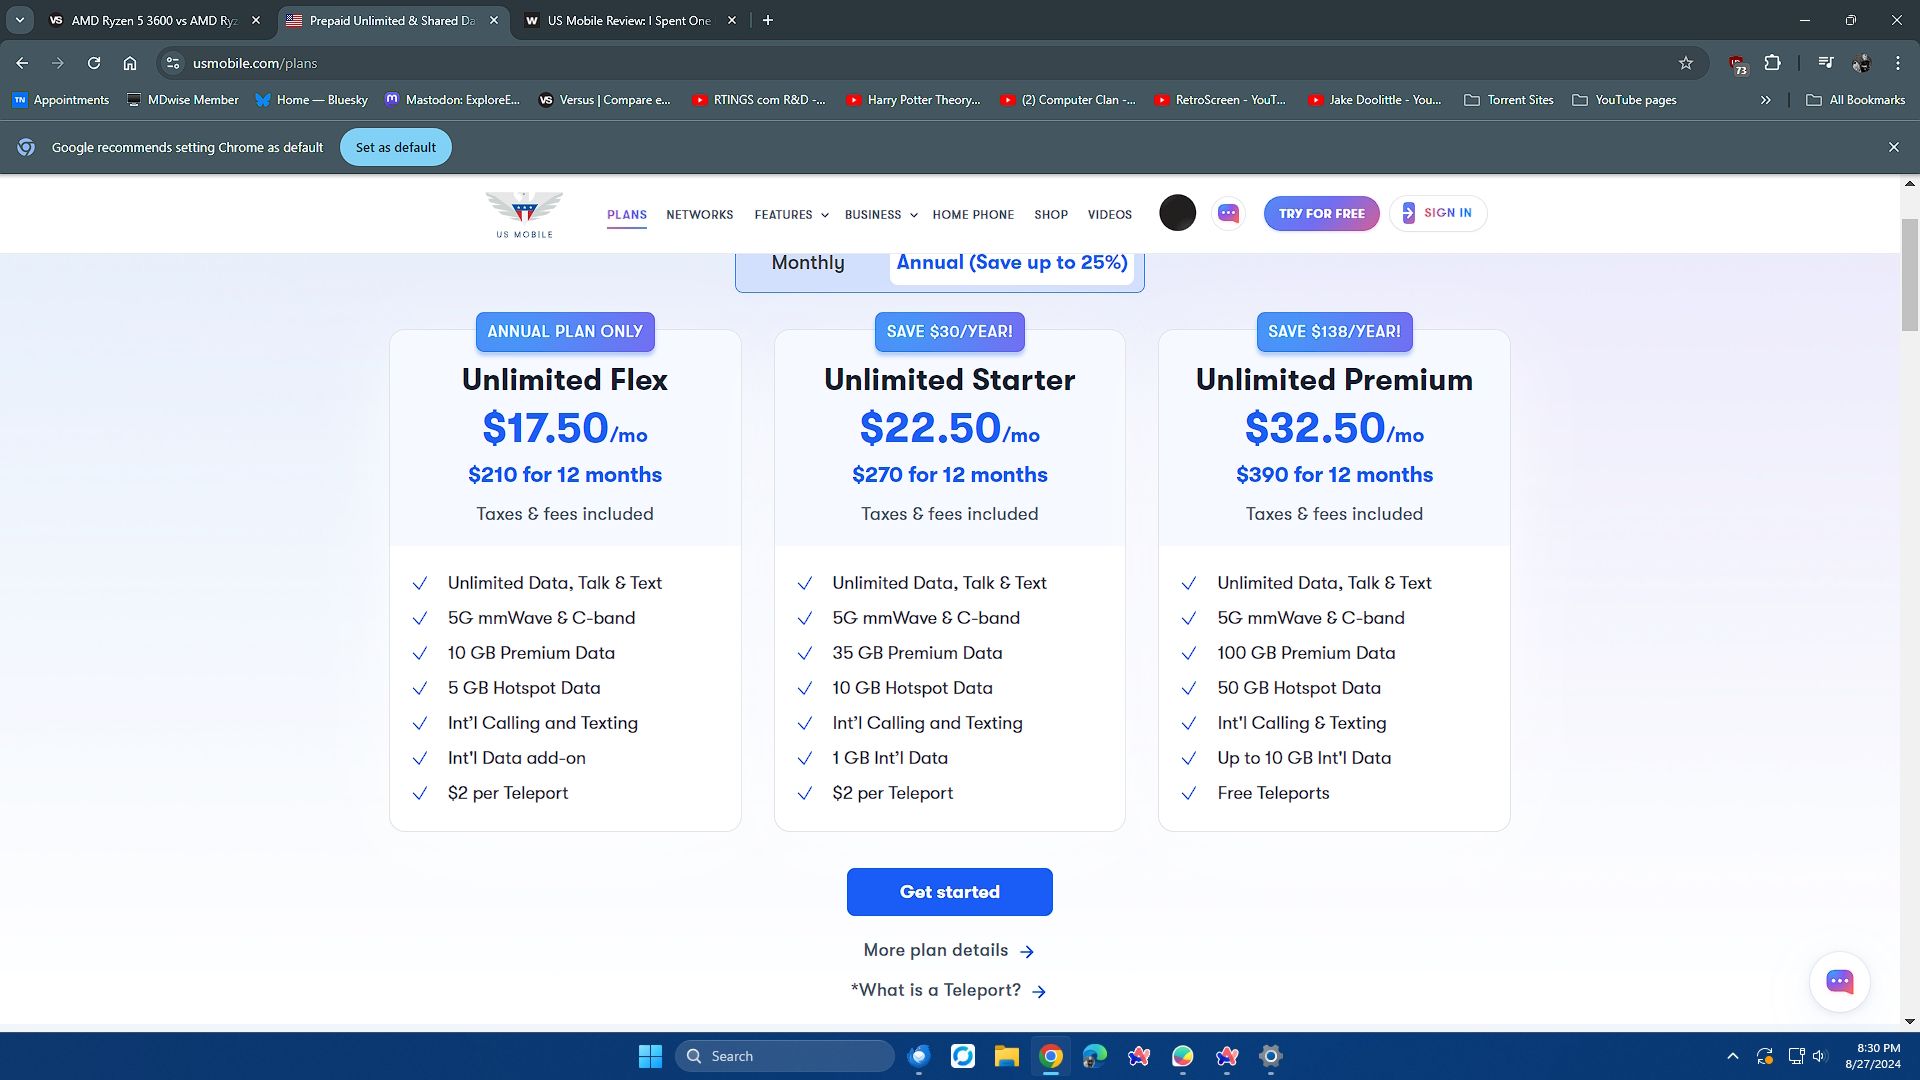The image size is (1920, 1080).
Task: Open the chat bubble icon in header
Action: tap(1228, 213)
